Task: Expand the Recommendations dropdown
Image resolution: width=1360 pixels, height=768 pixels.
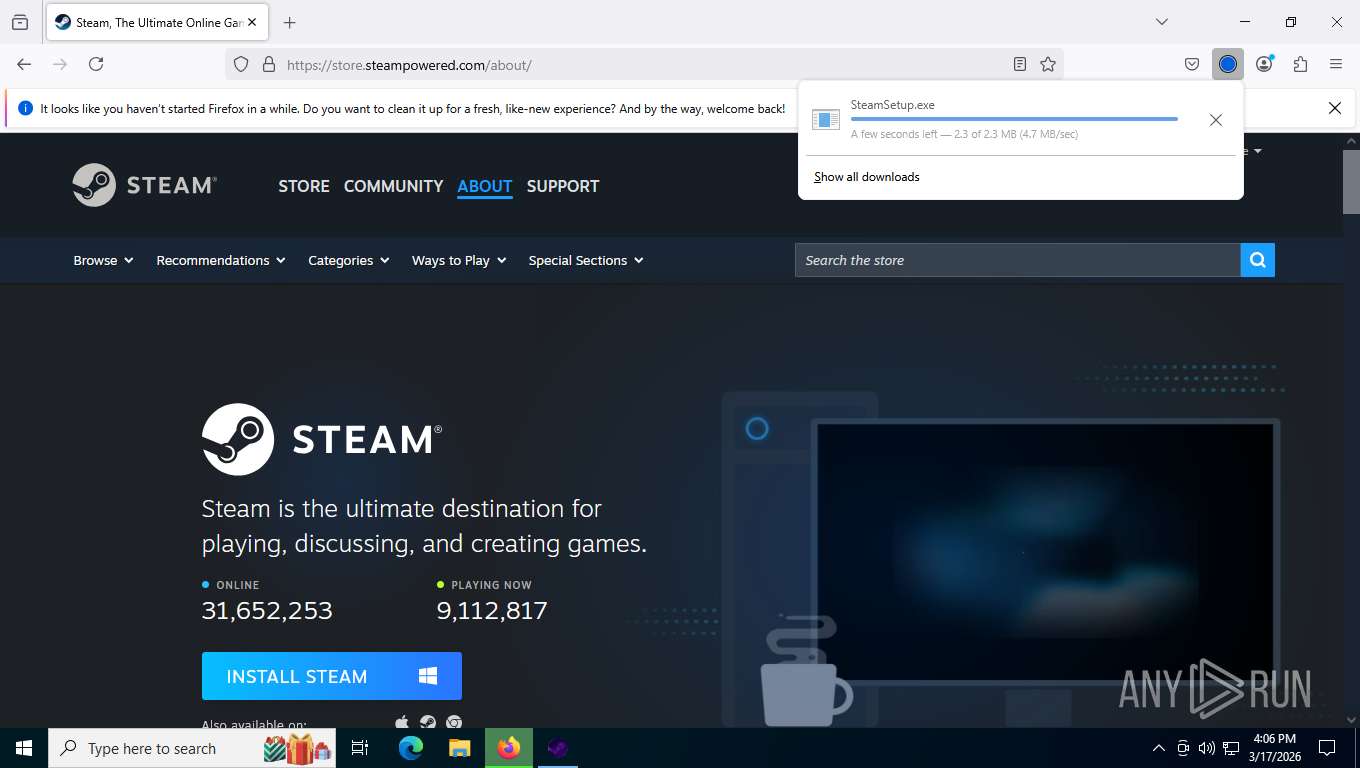Action: coord(221,260)
